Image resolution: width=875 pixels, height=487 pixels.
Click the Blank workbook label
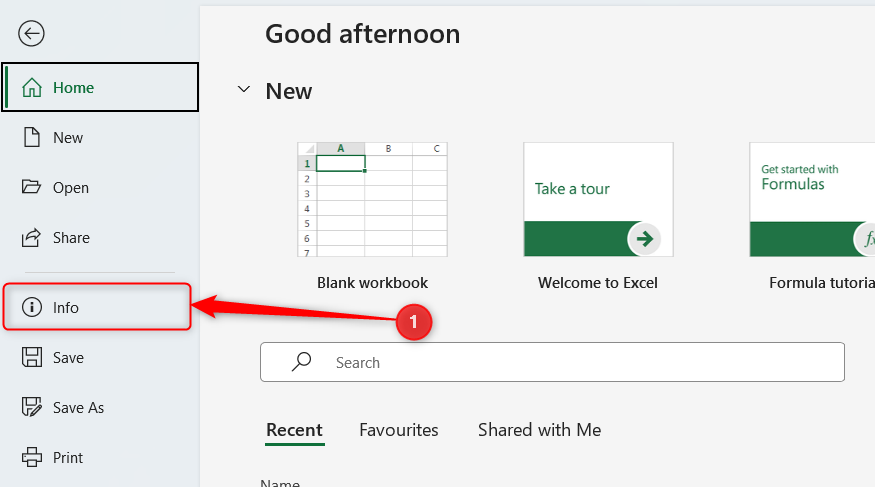tap(373, 283)
